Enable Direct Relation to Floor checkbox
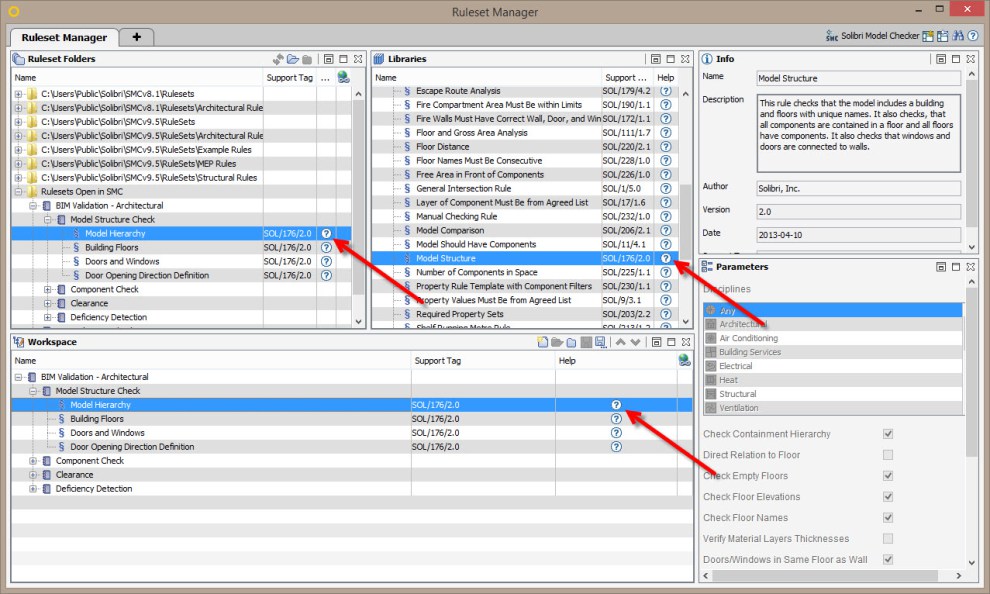 pyautogui.click(x=887, y=455)
